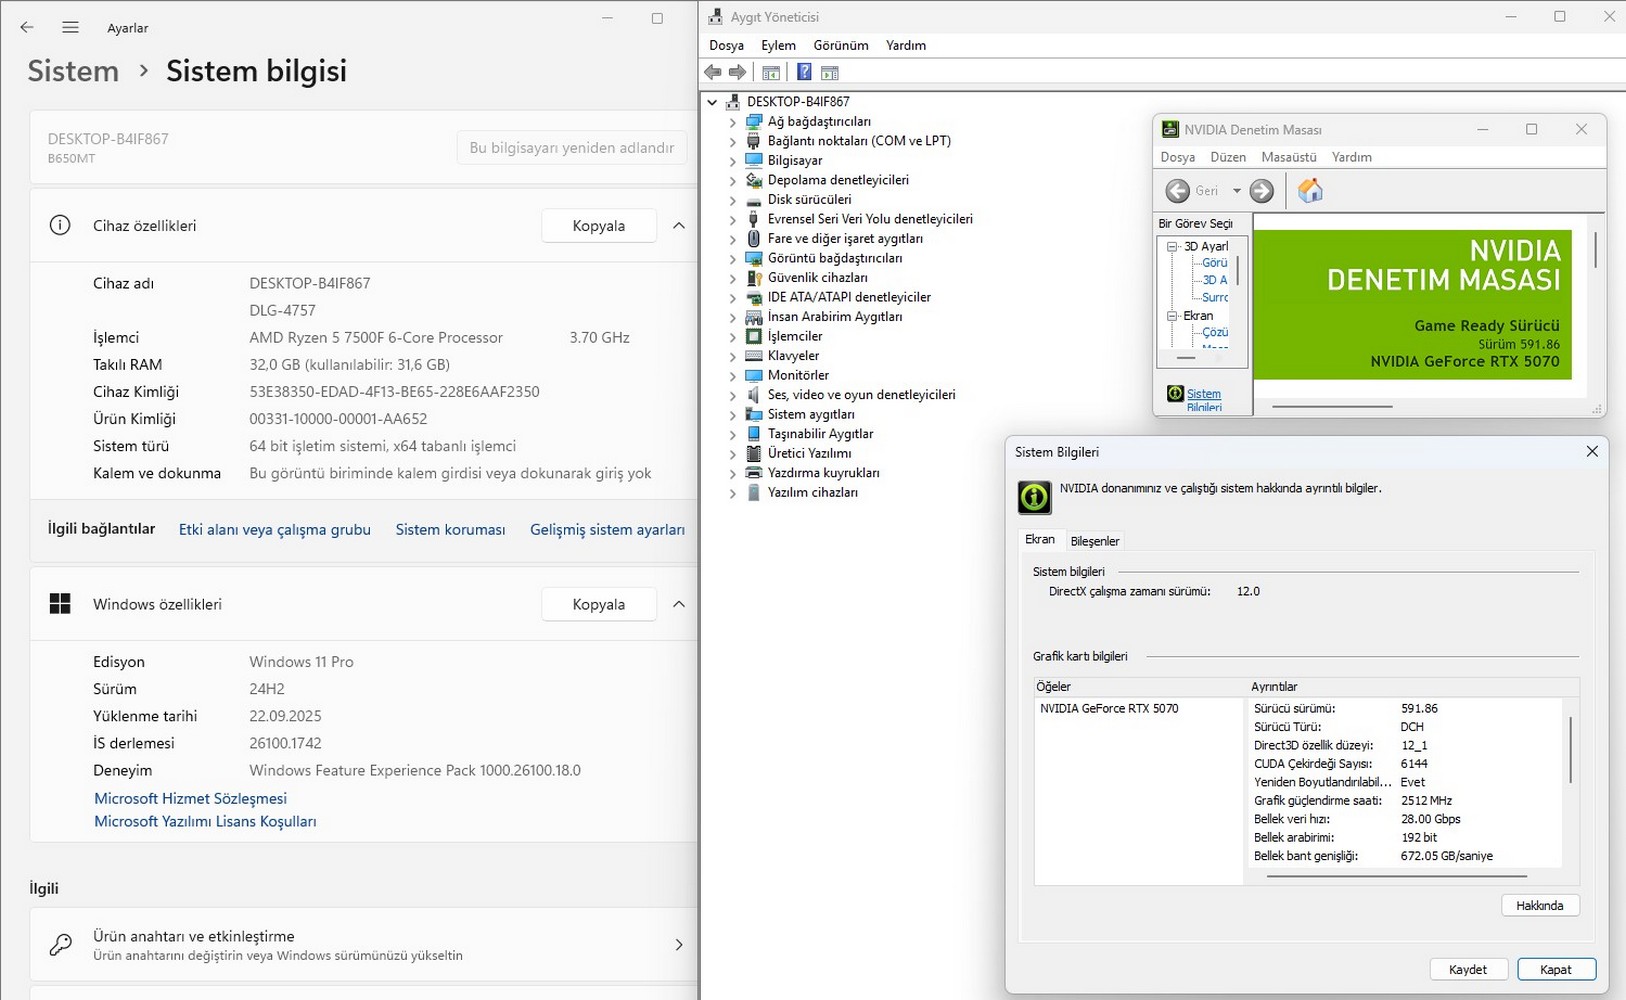
Task: Expand the İşlemciler tree node
Action: tap(732, 337)
